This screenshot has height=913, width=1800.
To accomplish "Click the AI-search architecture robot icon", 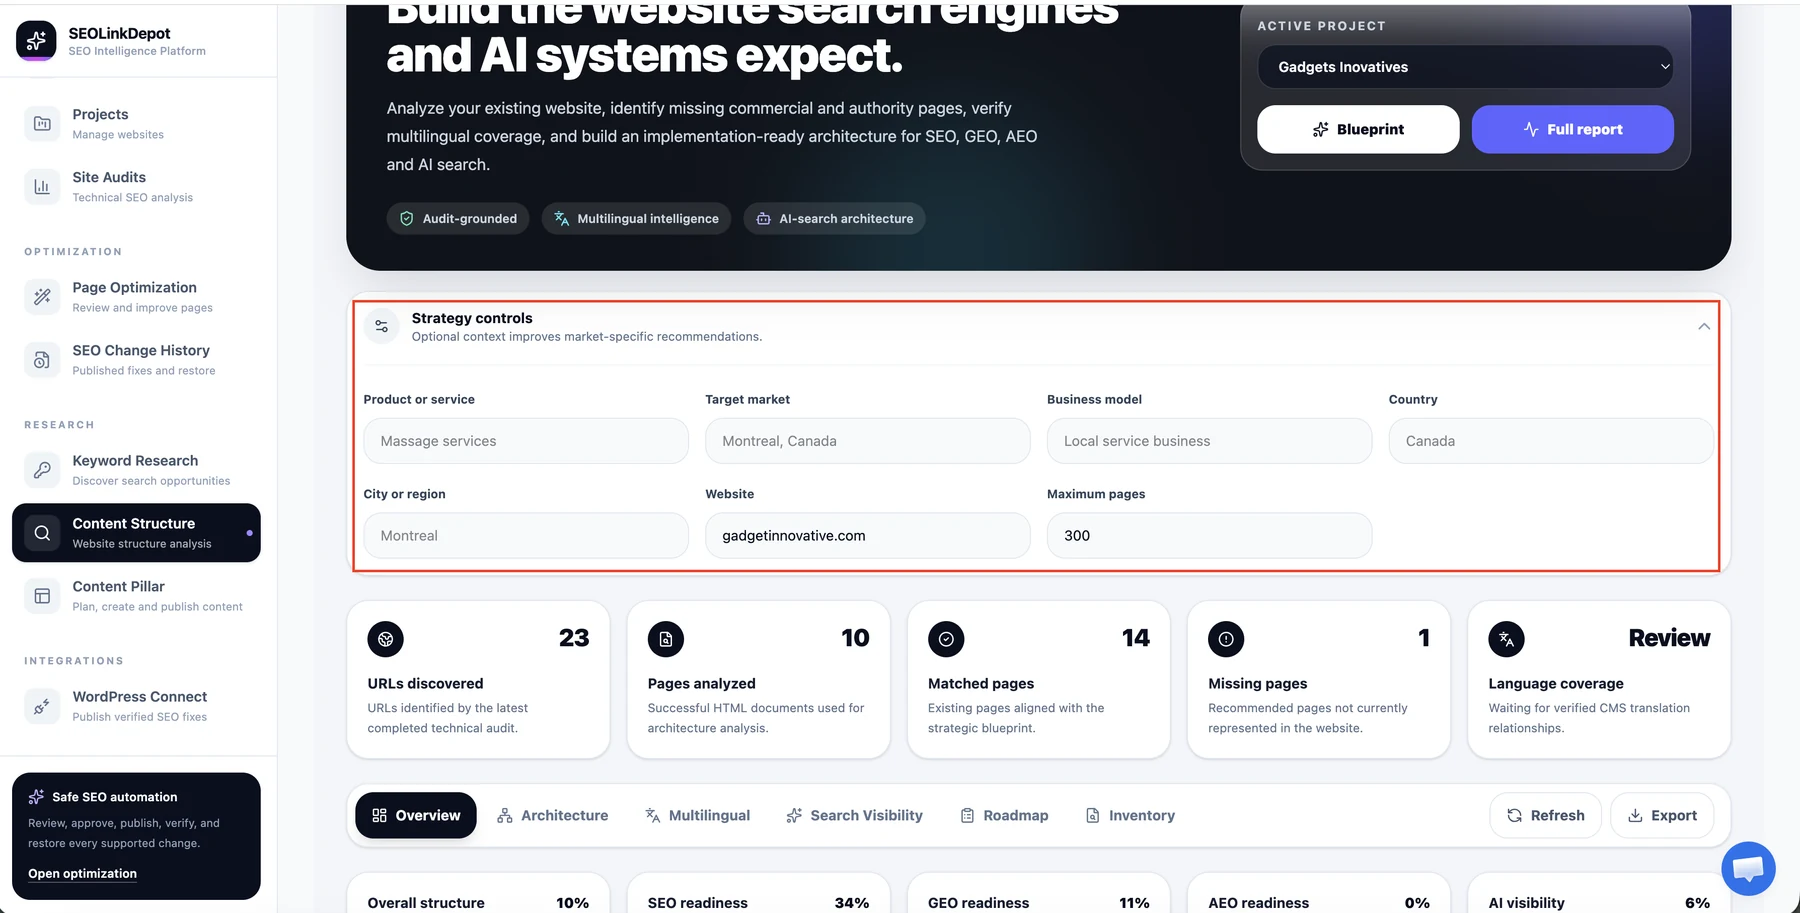I will pos(763,218).
